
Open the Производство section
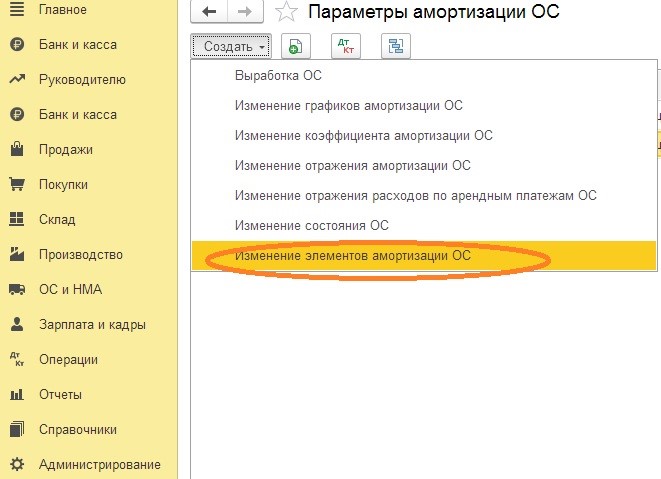(x=81, y=254)
